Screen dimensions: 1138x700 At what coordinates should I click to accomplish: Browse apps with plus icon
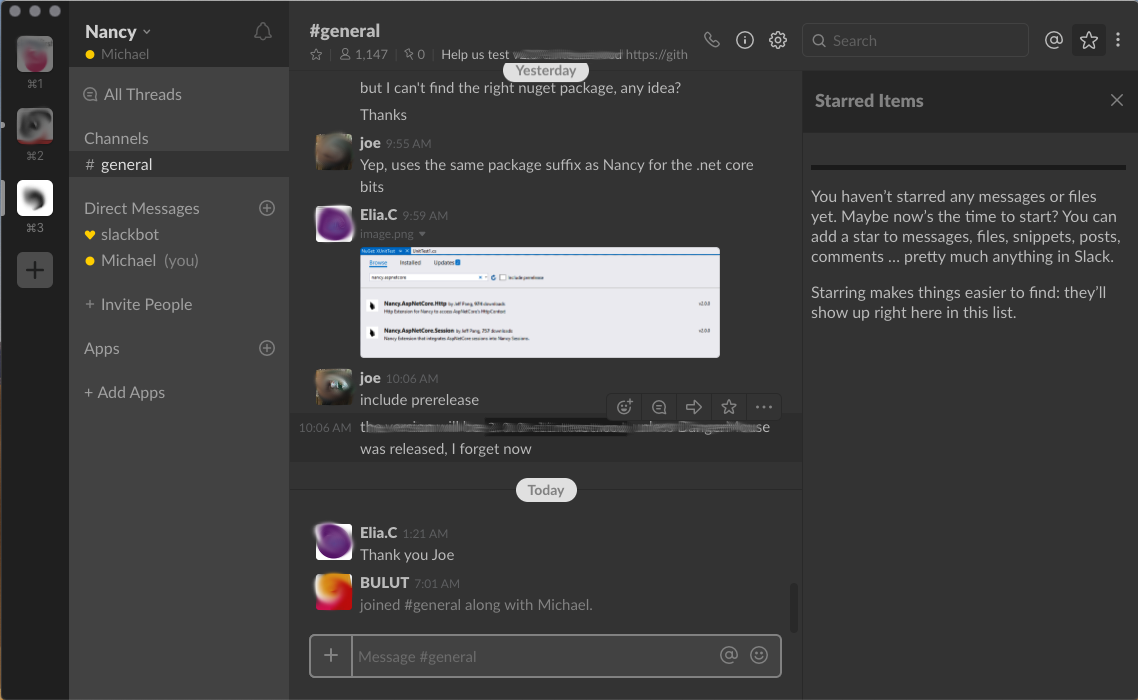click(267, 348)
